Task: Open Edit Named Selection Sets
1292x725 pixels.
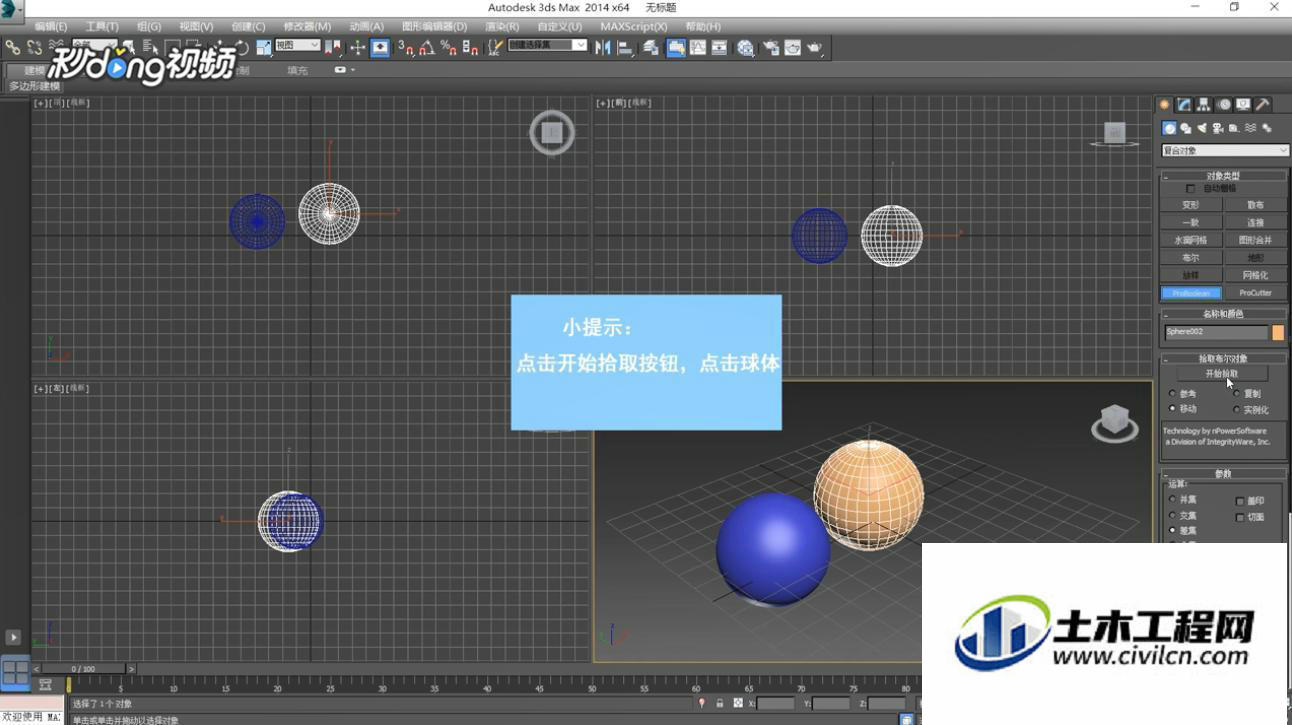Action: click(x=495, y=47)
